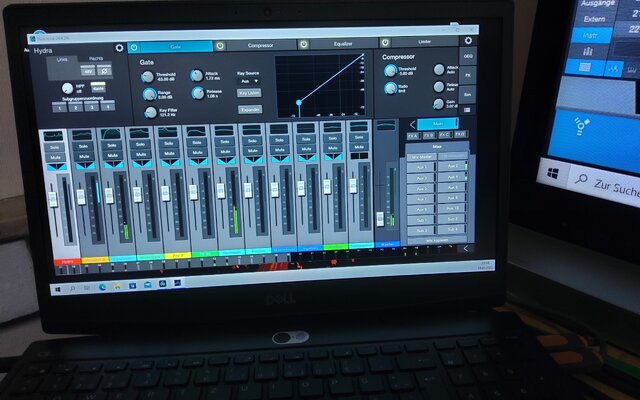640x400 pixels.
Task: Toggle the Equalizer power icon
Action: (304, 44)
